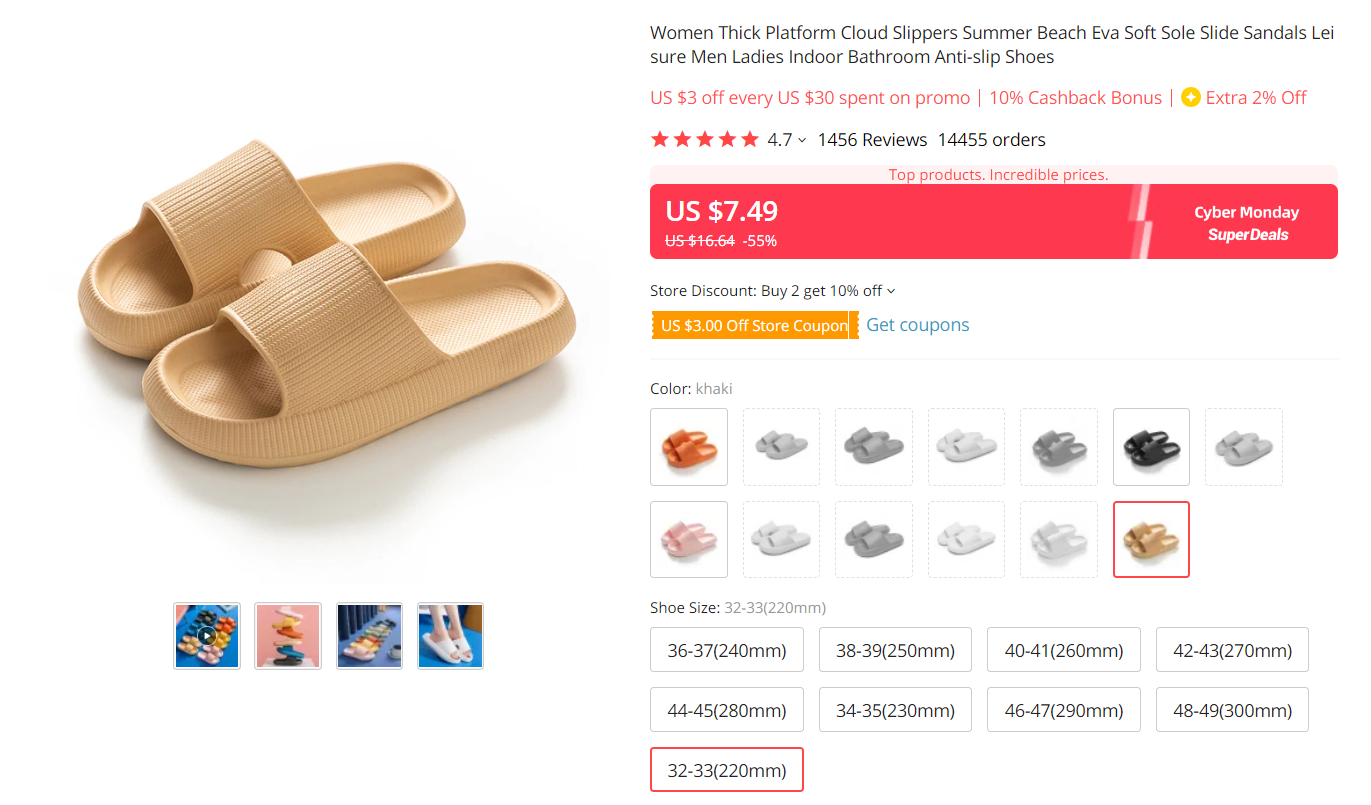Click the Cyber Monday SuperDeals banner
The width and height of the screenshot is (1371, 805).
pos(1246,222)
